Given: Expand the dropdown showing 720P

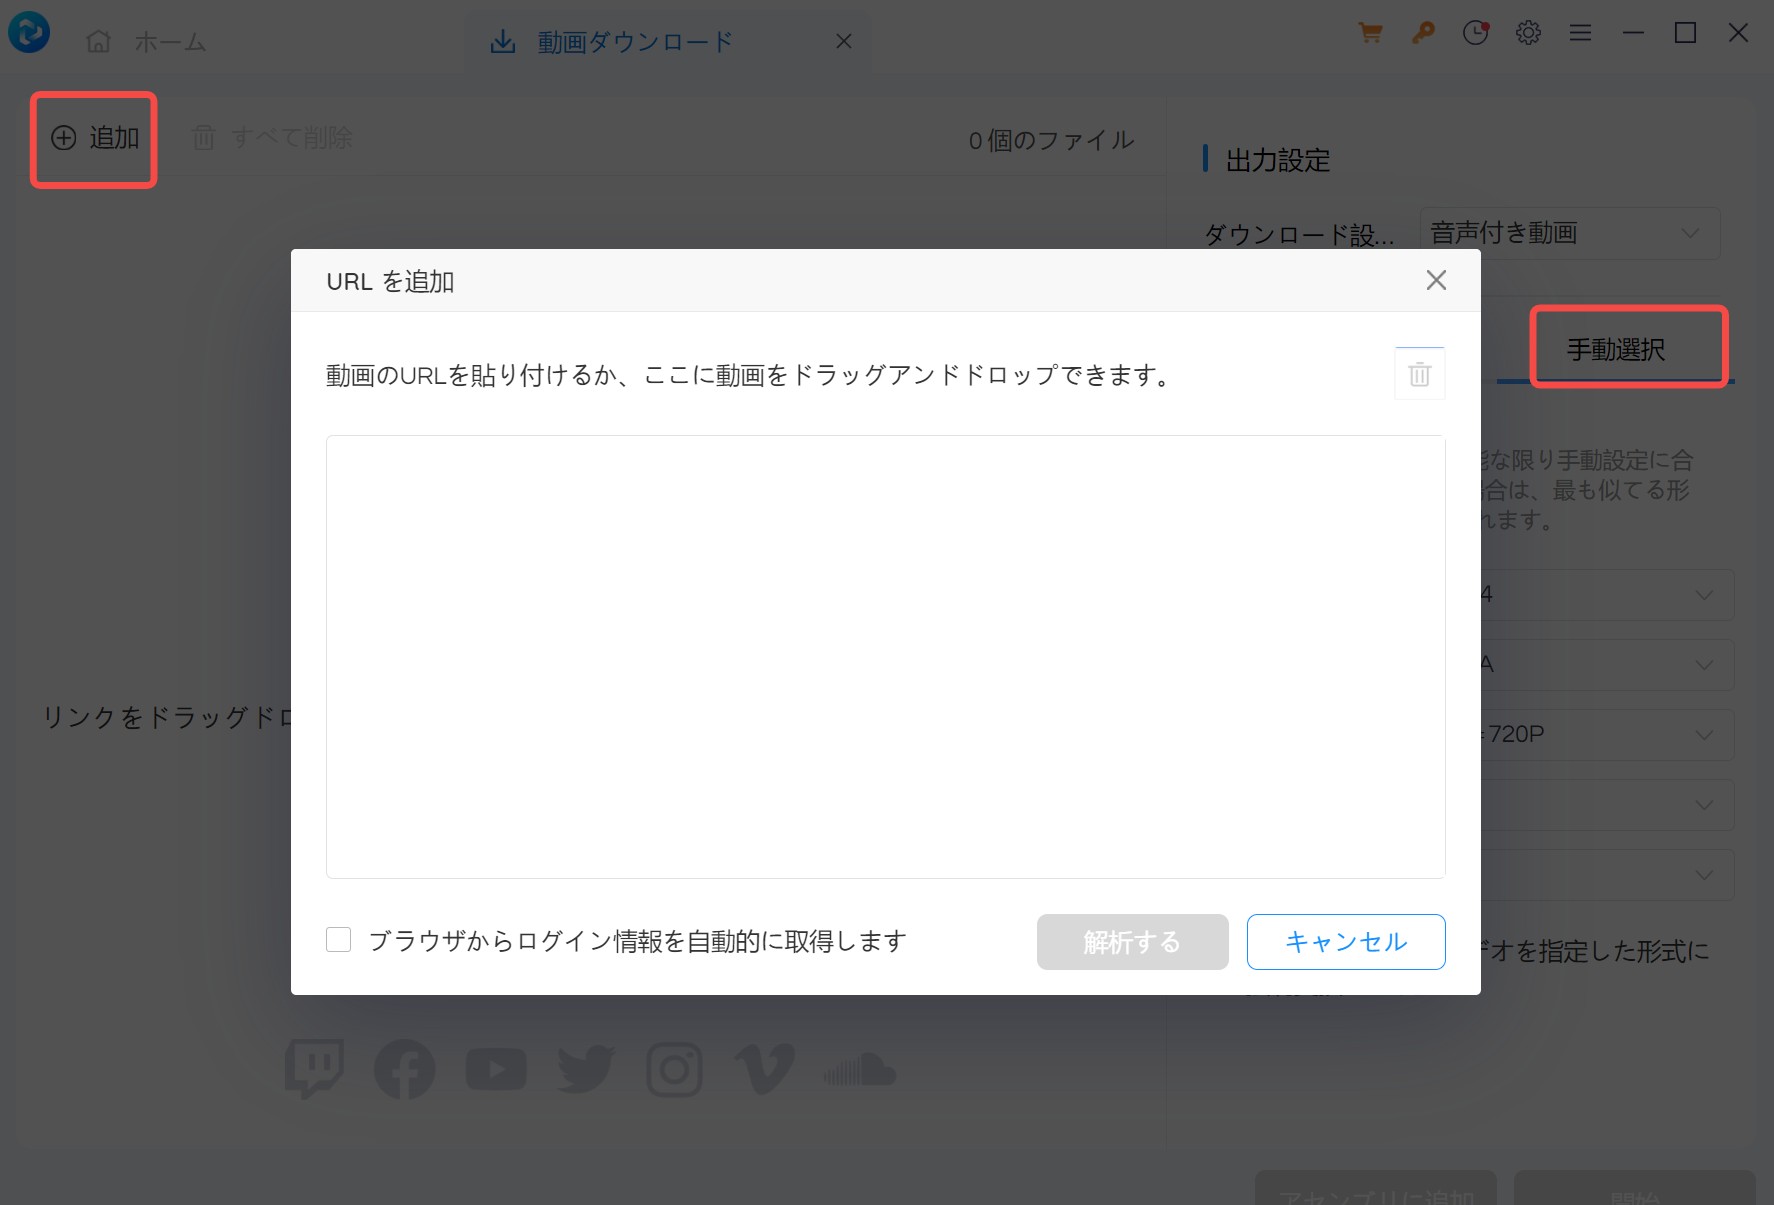Looking at the screenshot, I should (x=1607, y=734).
